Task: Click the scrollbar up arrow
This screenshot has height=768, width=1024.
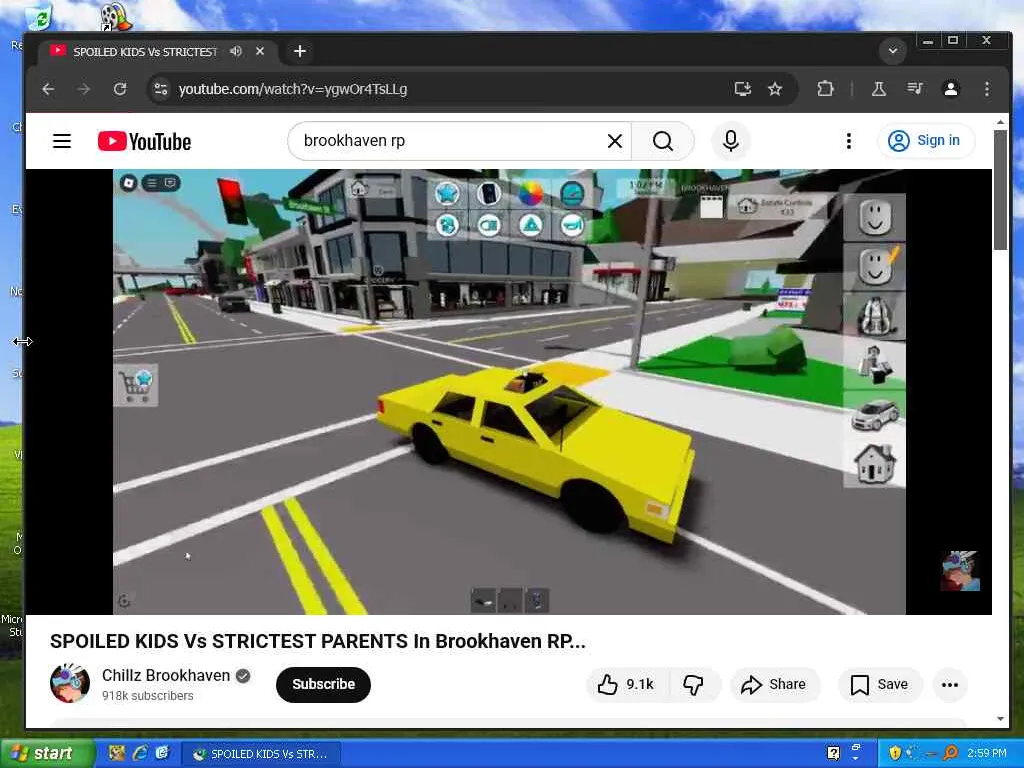Action: coord(1000,122)
